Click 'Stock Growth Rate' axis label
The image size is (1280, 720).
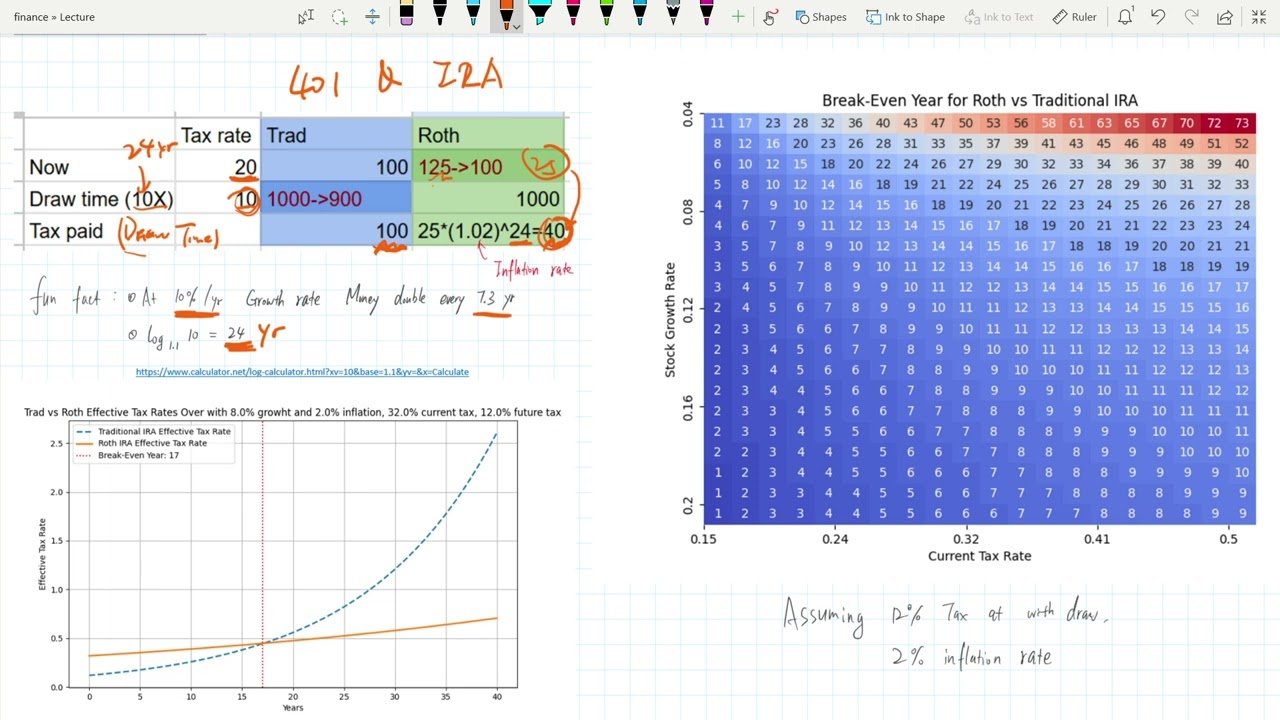click(x=670, y=320)
